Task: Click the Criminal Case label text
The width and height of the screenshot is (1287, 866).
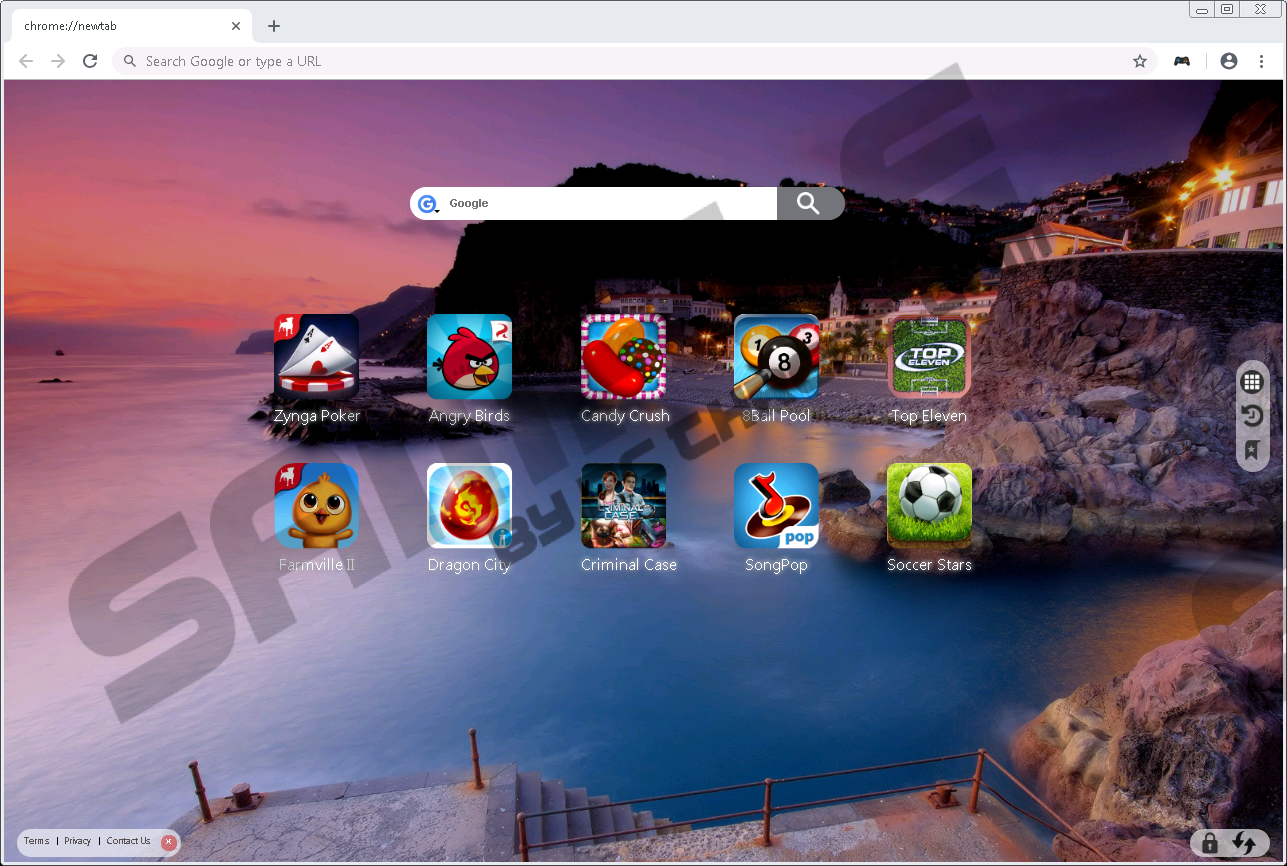Action: [x=629, y=565]
